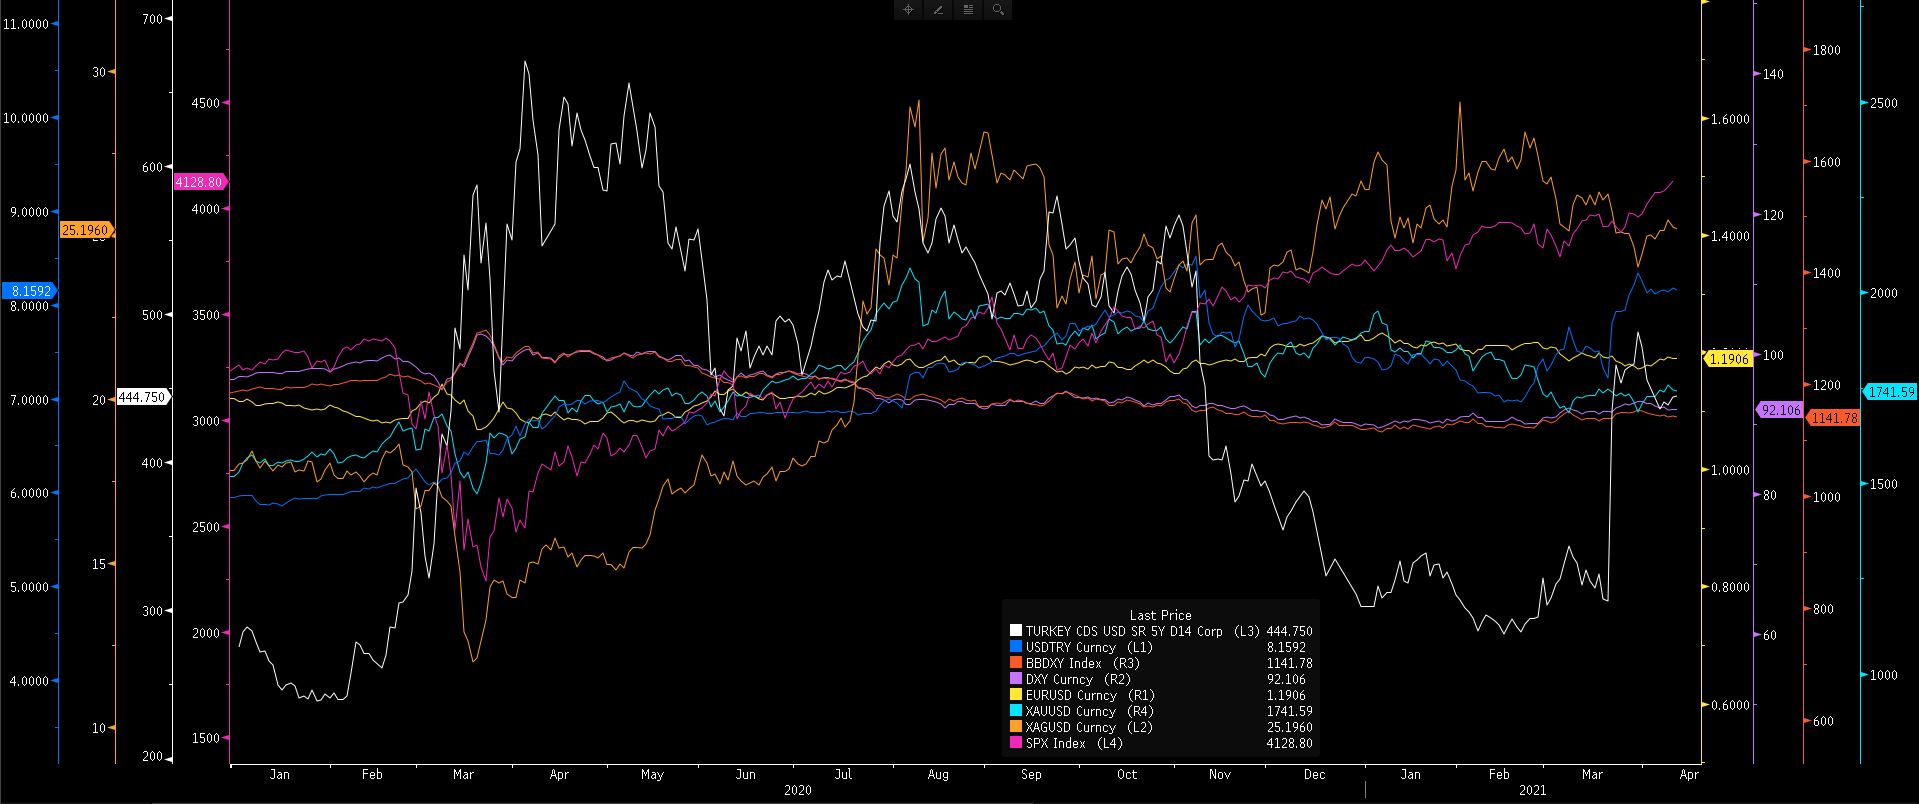Click the 1.6000 tick on EURUSD axis
This screenshot has width=1919, height=804.
click(x=1731, y=119)
